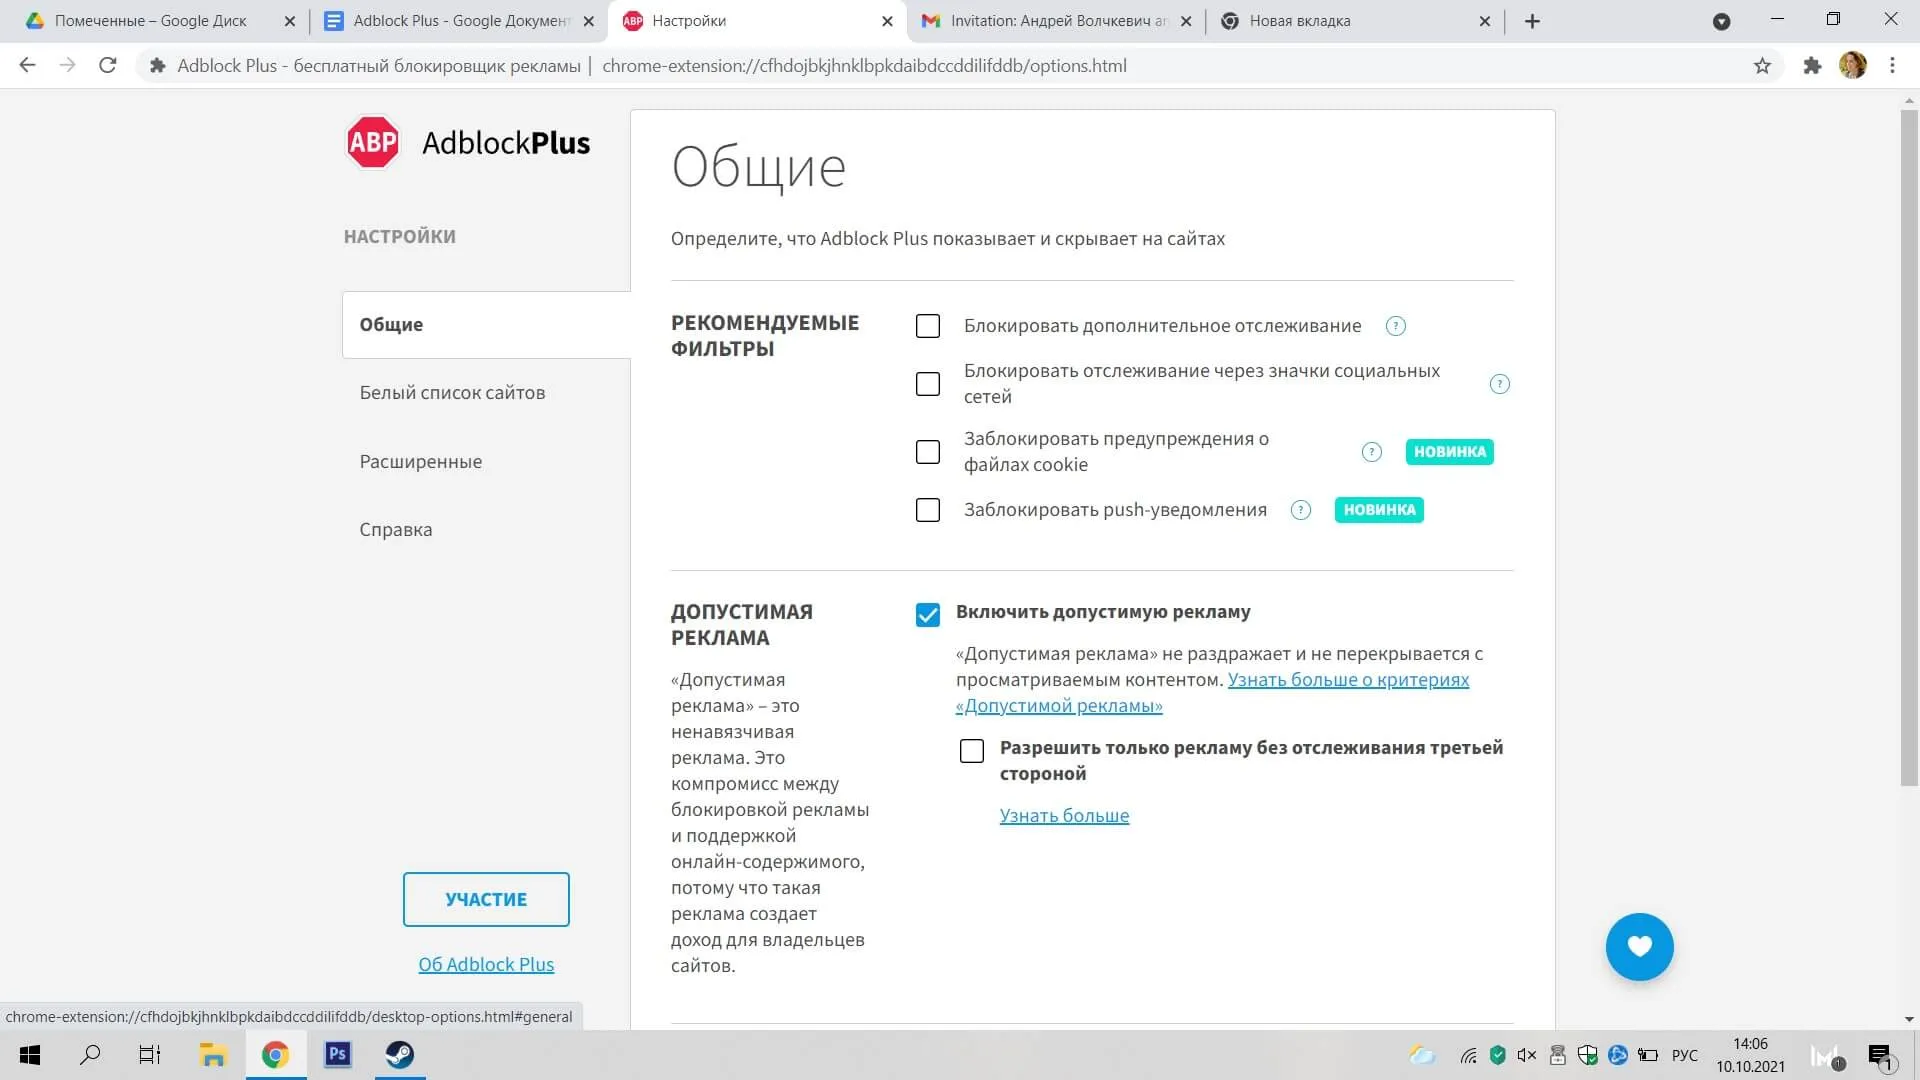Screen dimensions: 1920x1080
Task: Open the Windows notification center icon
Action: pyautogui.click(x=1880, y=1056)
